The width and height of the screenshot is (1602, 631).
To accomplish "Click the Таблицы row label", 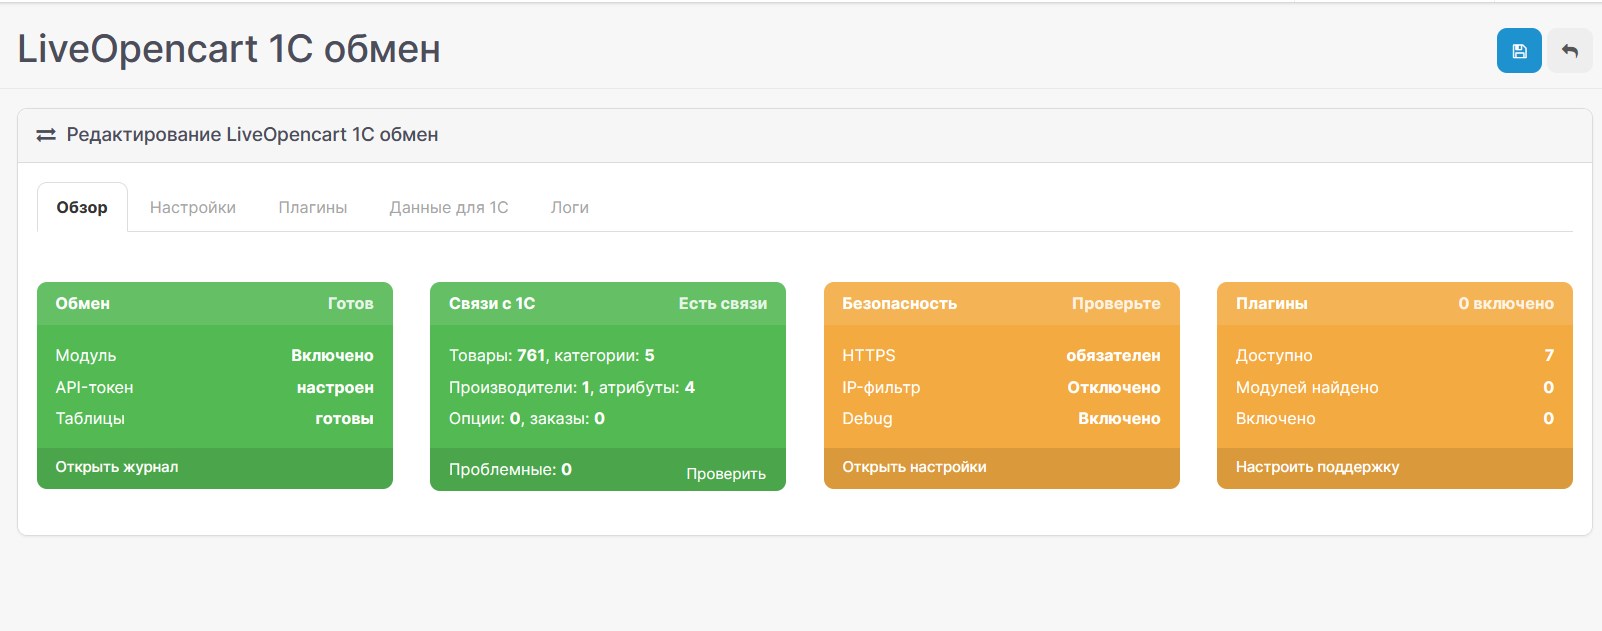I will tap(90, 418).
